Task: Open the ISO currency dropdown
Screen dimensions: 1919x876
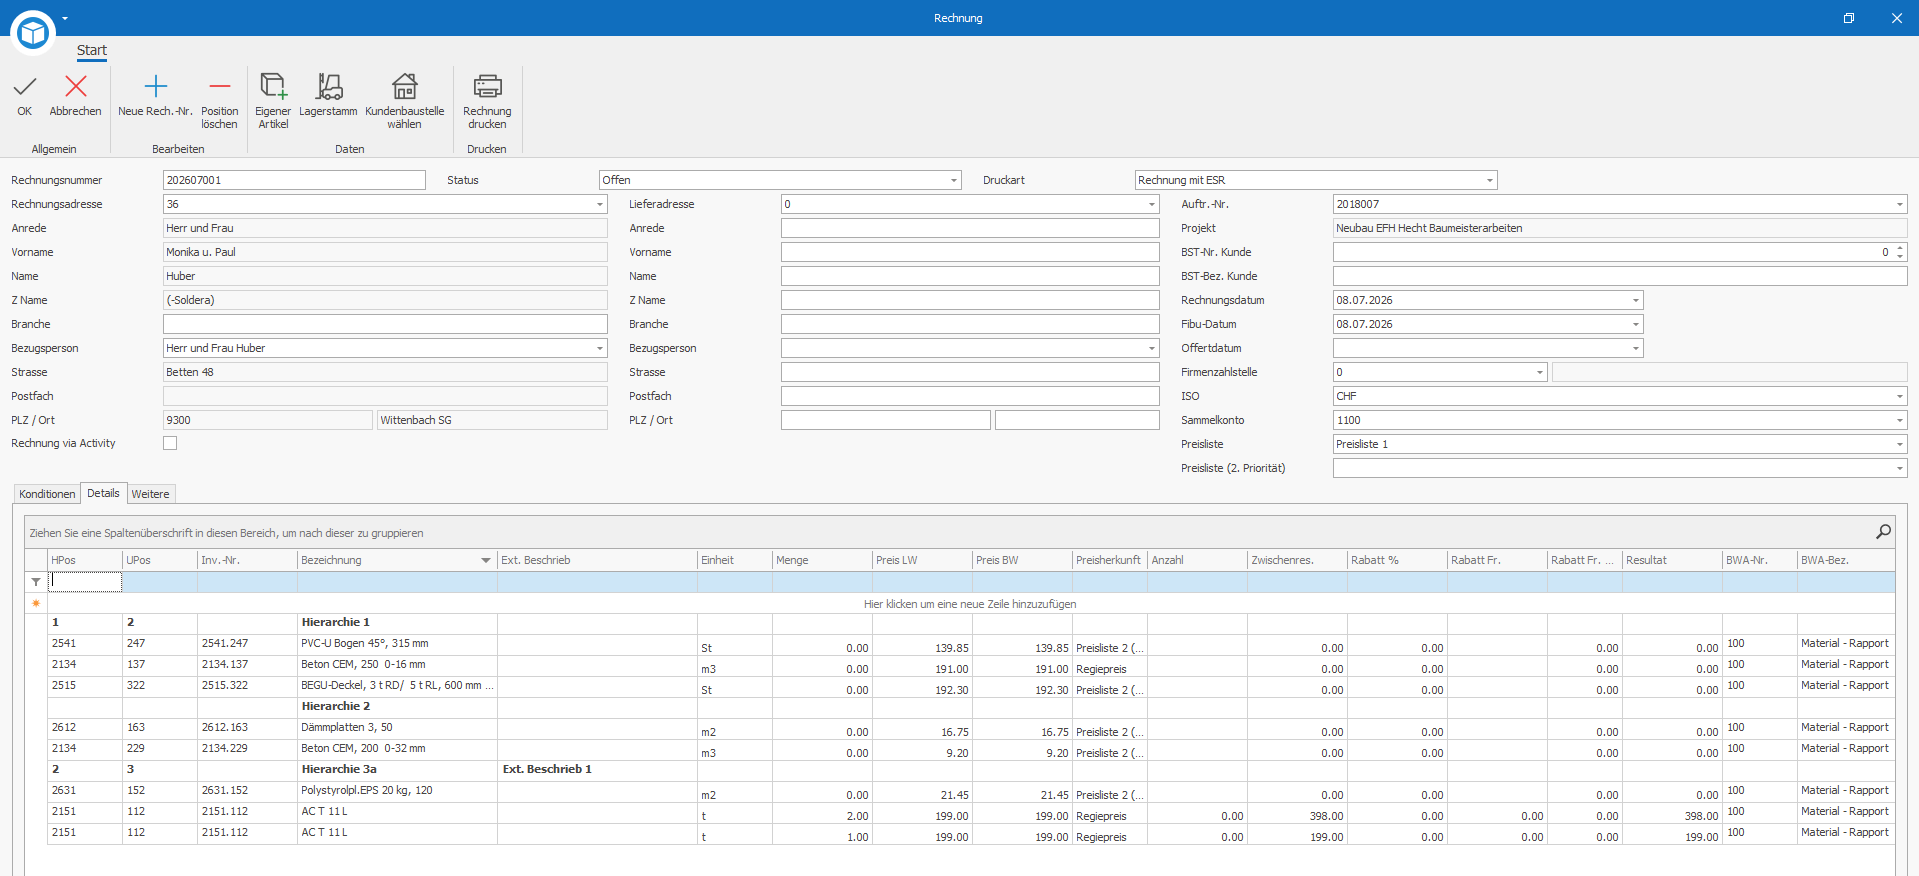Action: (x=1900, y=396)
